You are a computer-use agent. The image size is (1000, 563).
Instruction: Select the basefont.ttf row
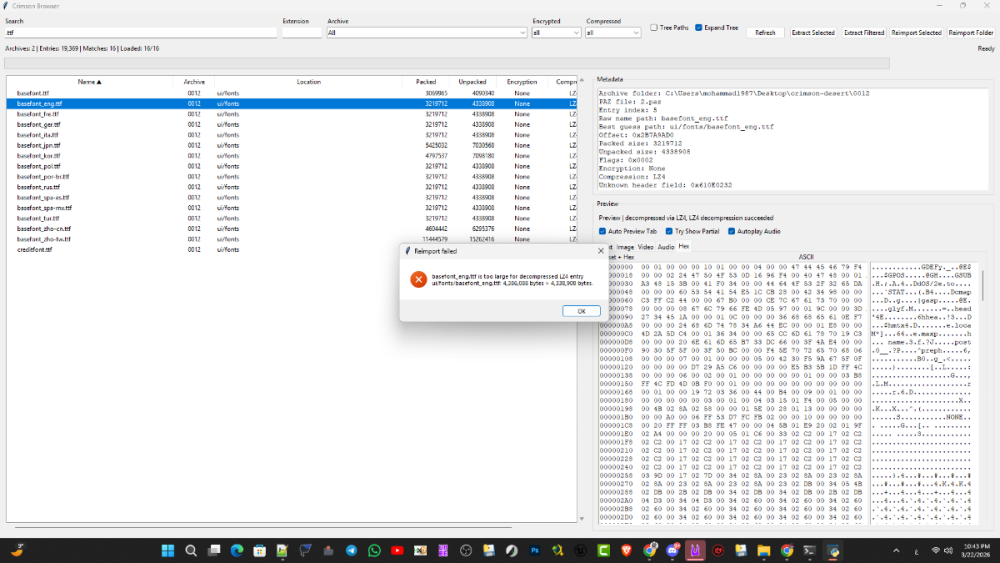[x=291, y=93]
